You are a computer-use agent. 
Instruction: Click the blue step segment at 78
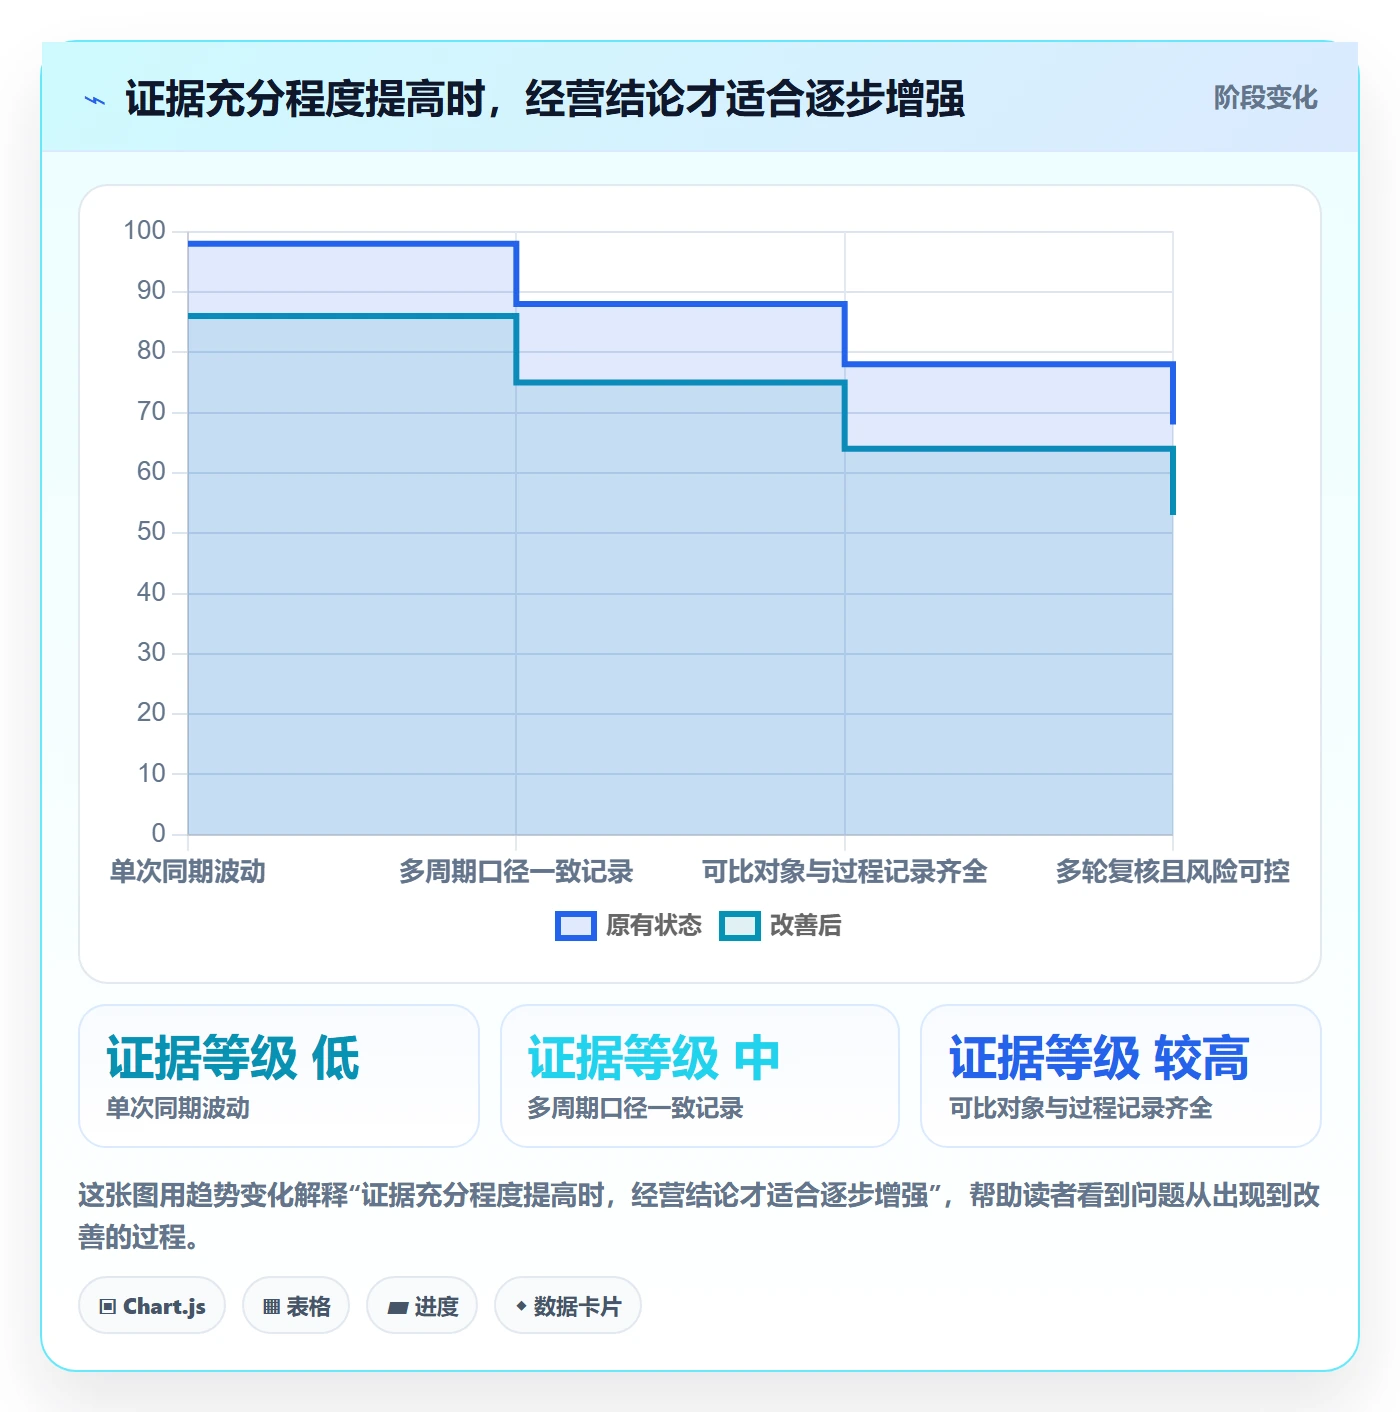pos(1008,364)
